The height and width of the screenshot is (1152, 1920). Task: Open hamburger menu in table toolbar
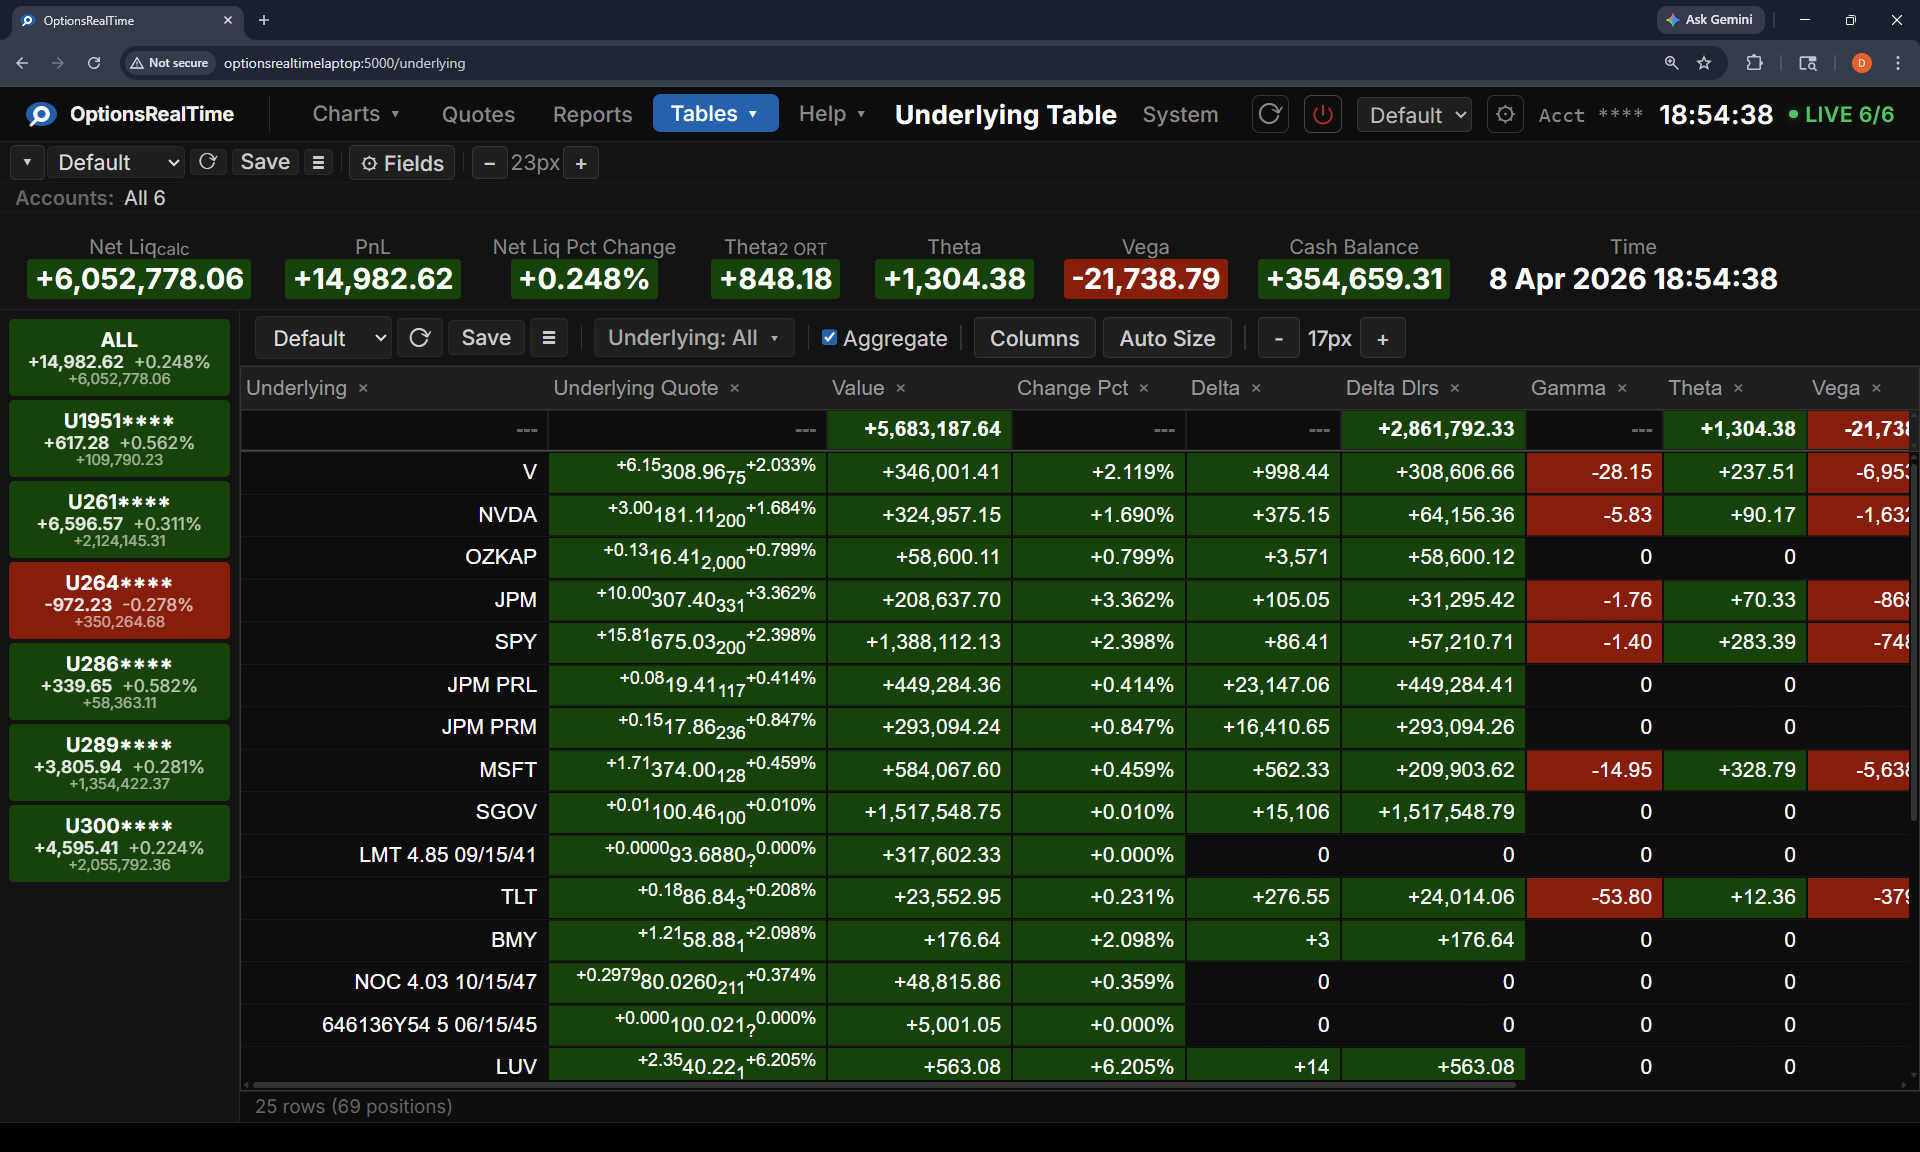[x=549, y=338]
